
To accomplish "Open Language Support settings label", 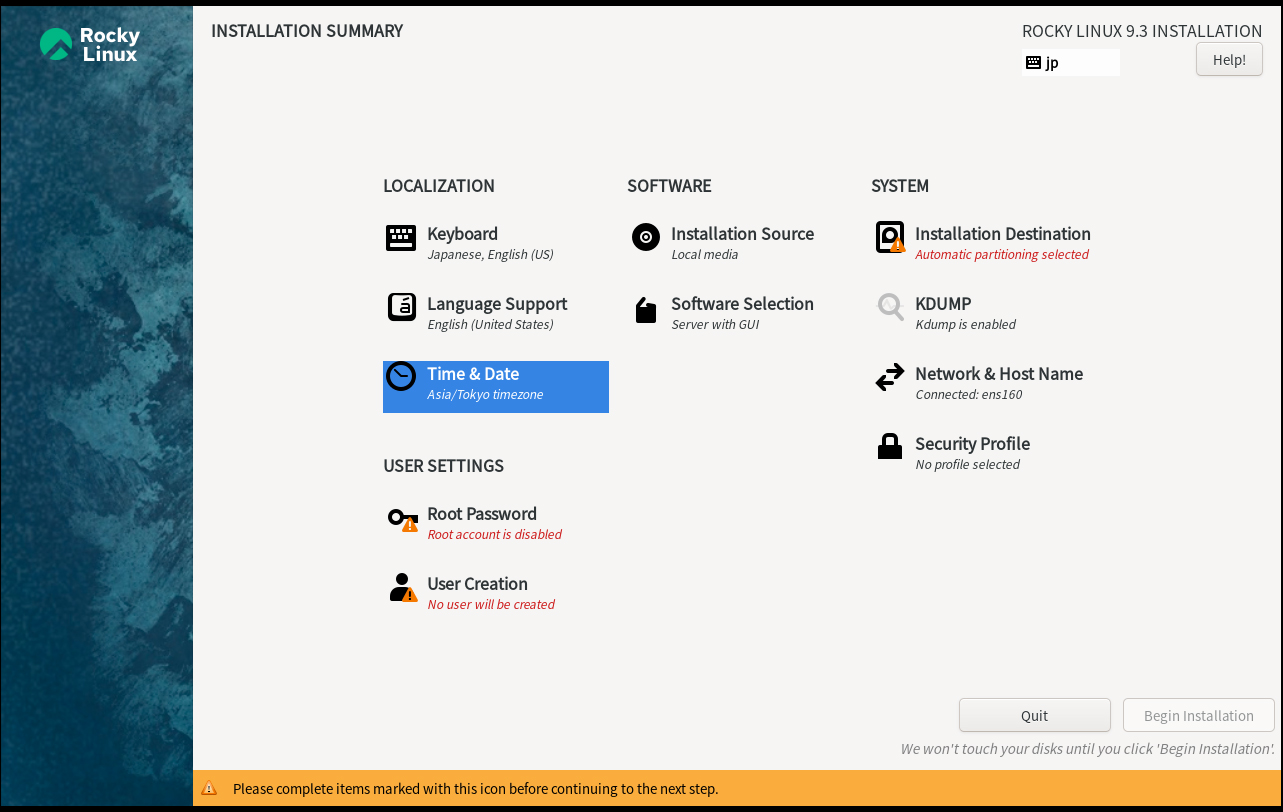I will pyautogui.click(x=497, y=304).
